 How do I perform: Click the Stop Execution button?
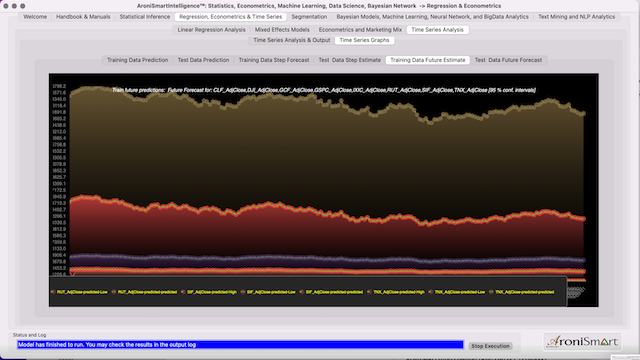click(490, 346)
